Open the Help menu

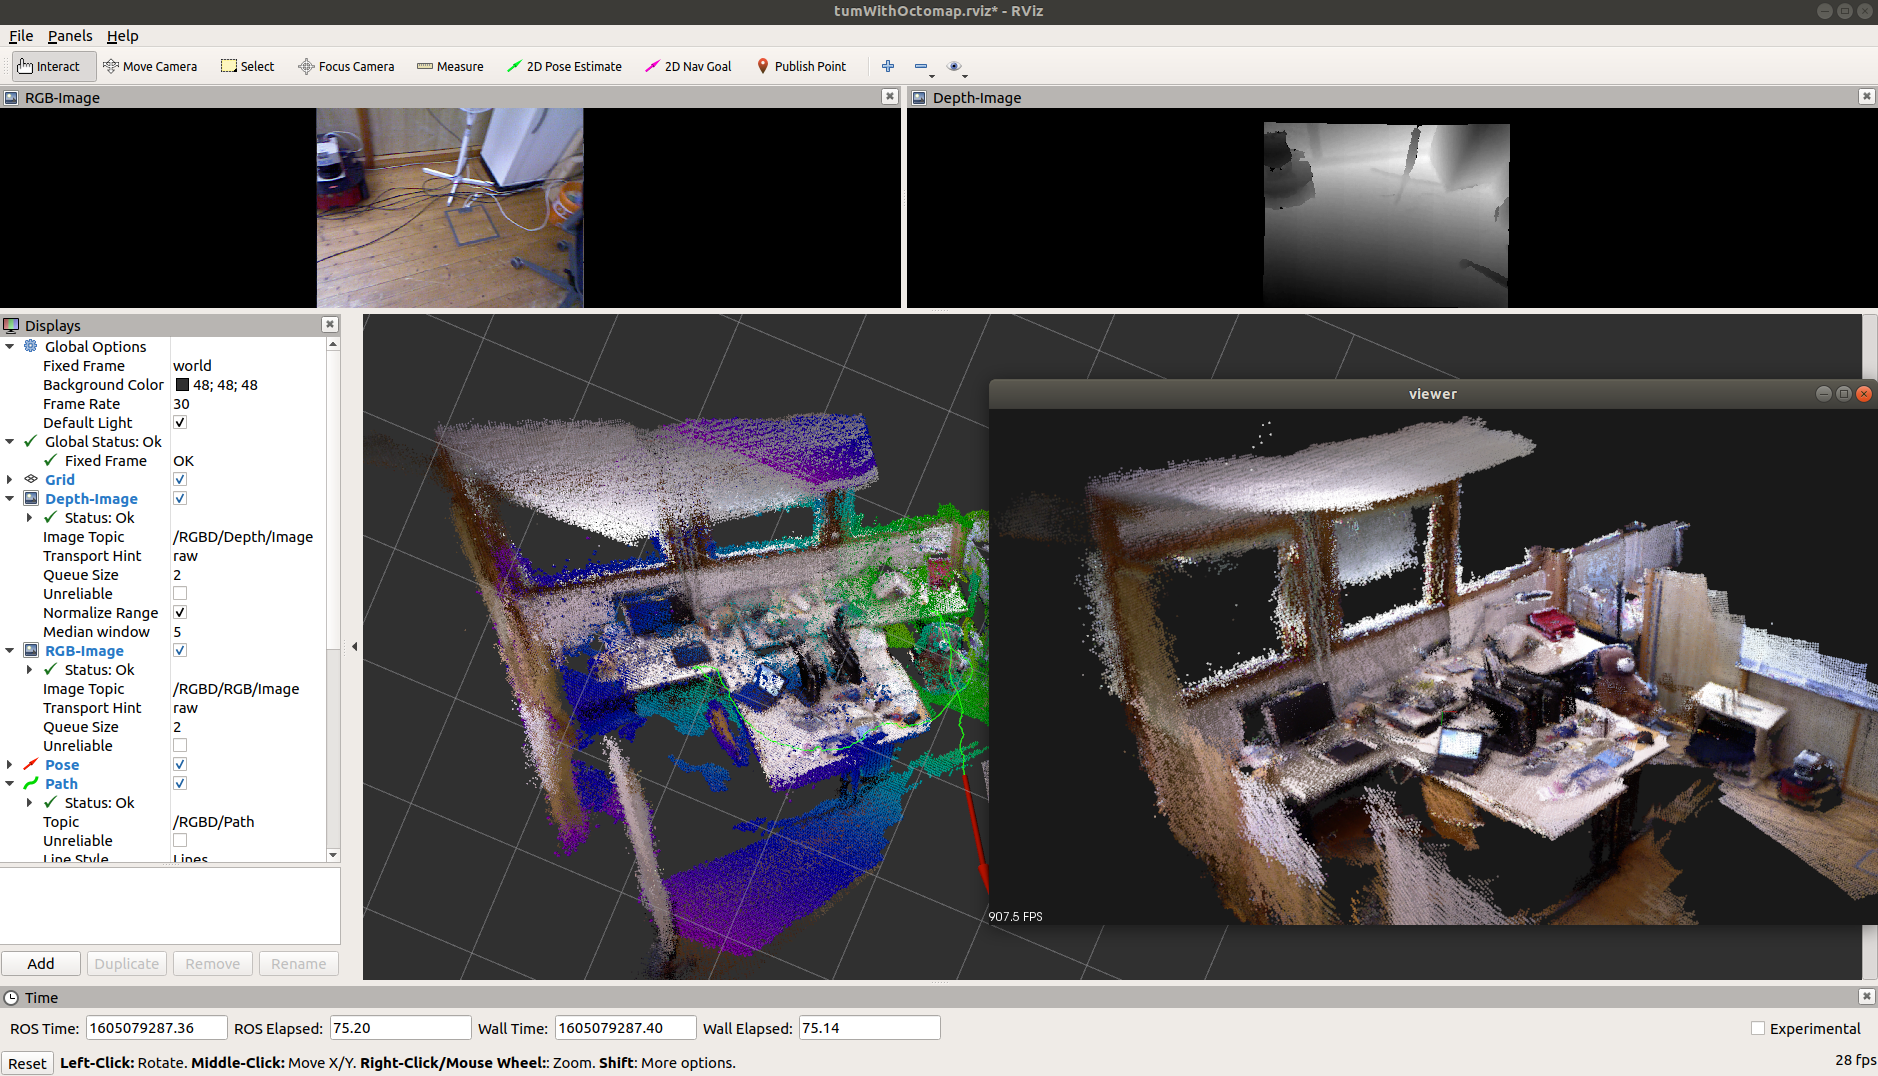(123, 36)
